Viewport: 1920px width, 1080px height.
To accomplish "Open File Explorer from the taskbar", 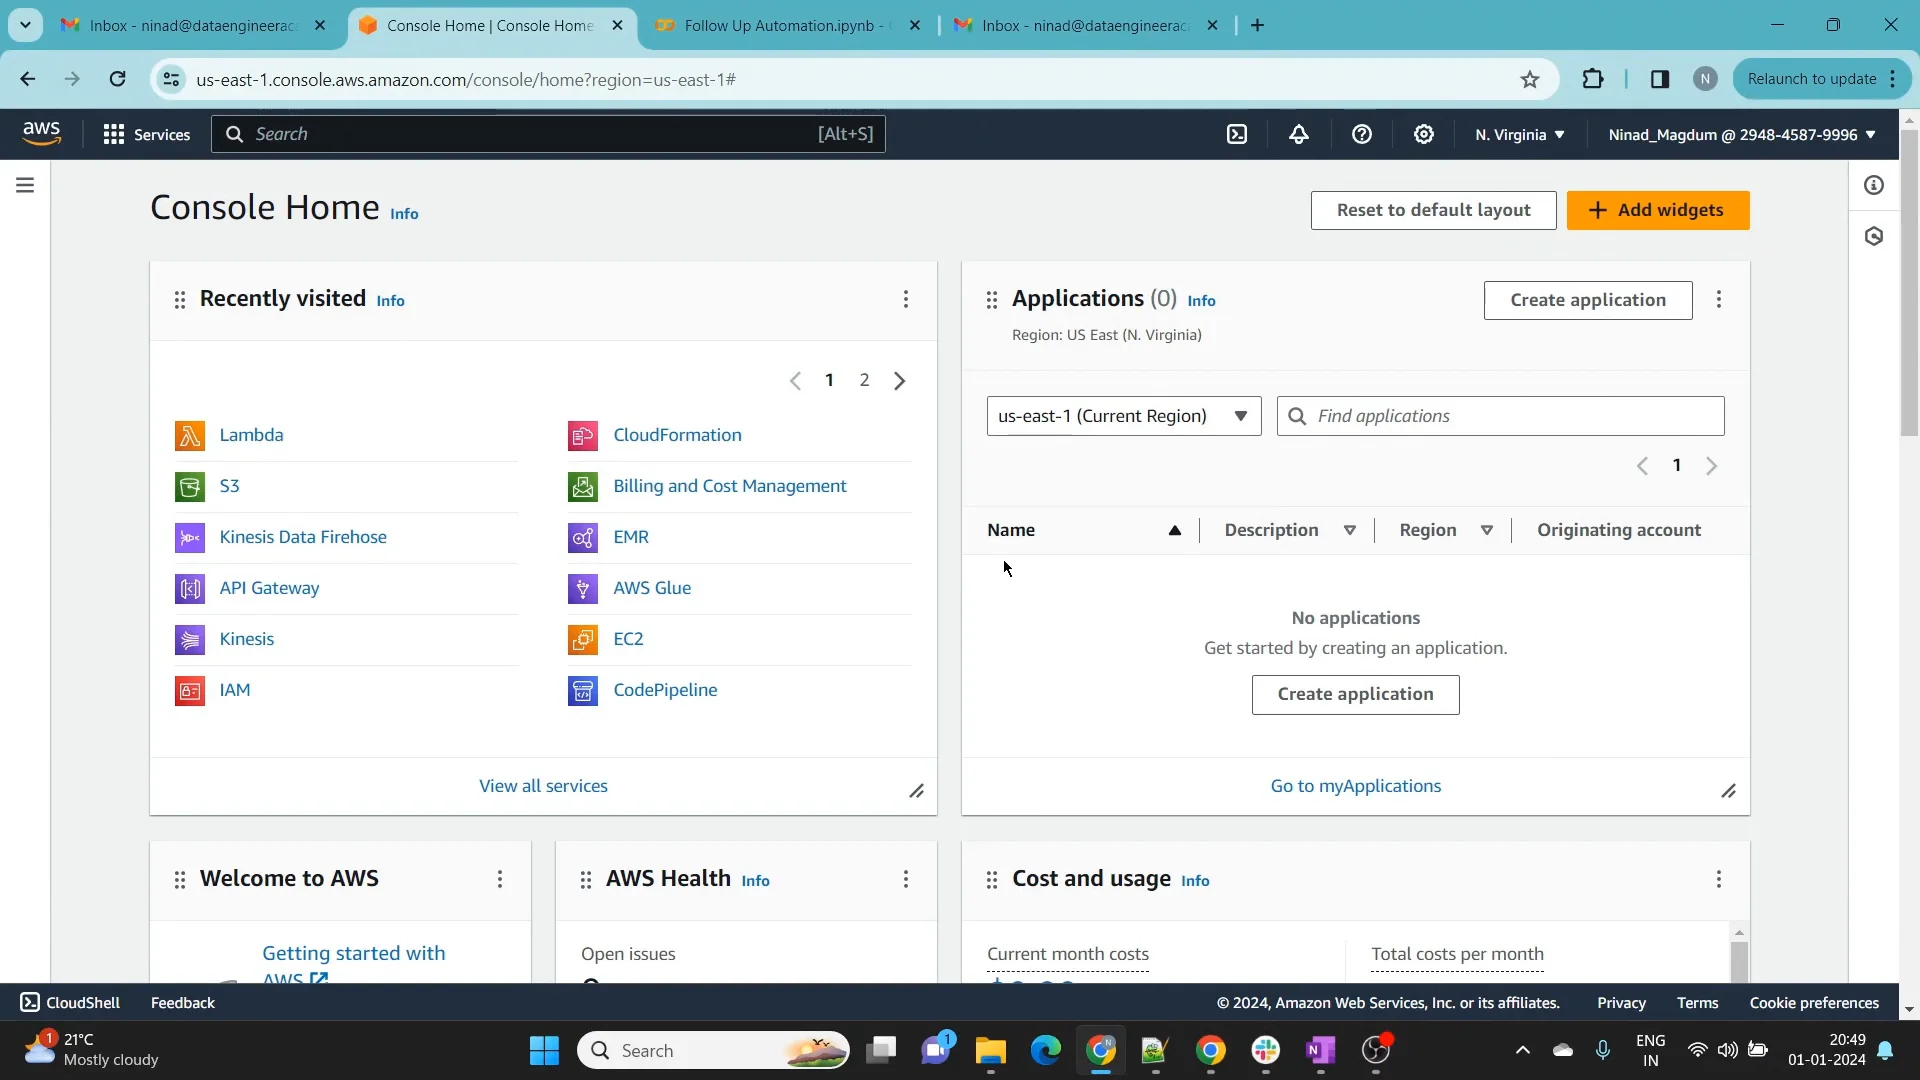I will [990, 1051].
